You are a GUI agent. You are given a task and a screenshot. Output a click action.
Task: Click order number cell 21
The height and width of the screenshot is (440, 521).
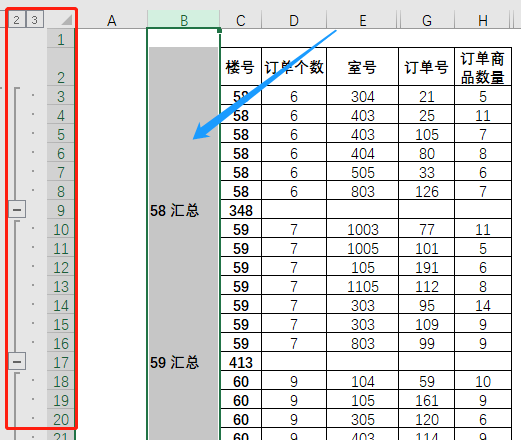point(427,96)
